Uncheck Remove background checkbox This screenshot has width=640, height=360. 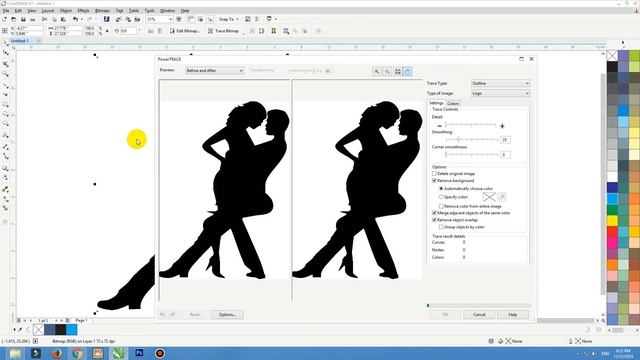pos(434,180)
